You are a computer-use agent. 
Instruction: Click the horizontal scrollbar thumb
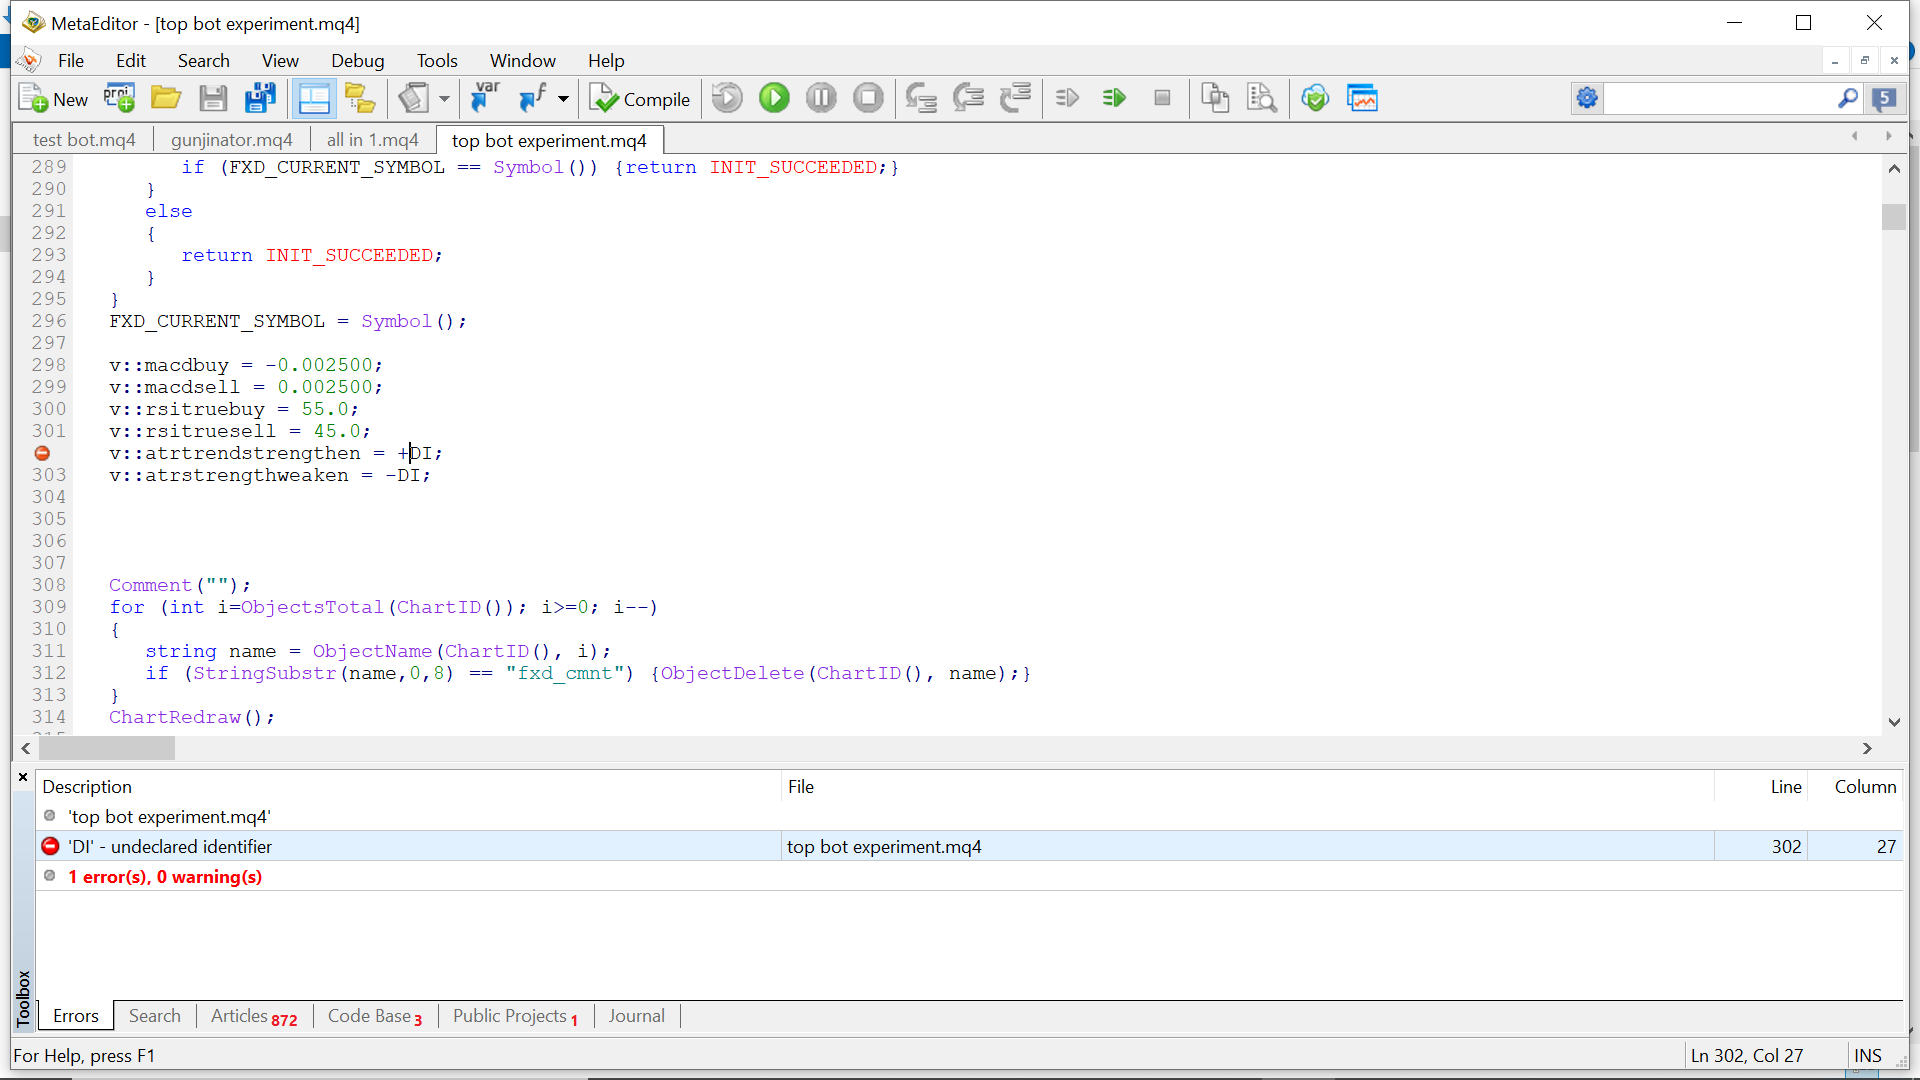click(x=106, y=748)
